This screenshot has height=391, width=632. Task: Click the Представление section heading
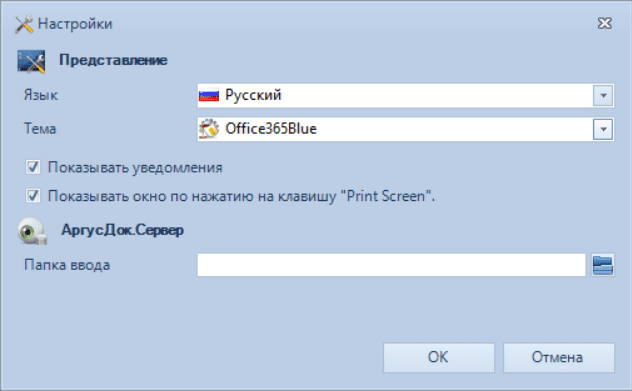[113, 60]
